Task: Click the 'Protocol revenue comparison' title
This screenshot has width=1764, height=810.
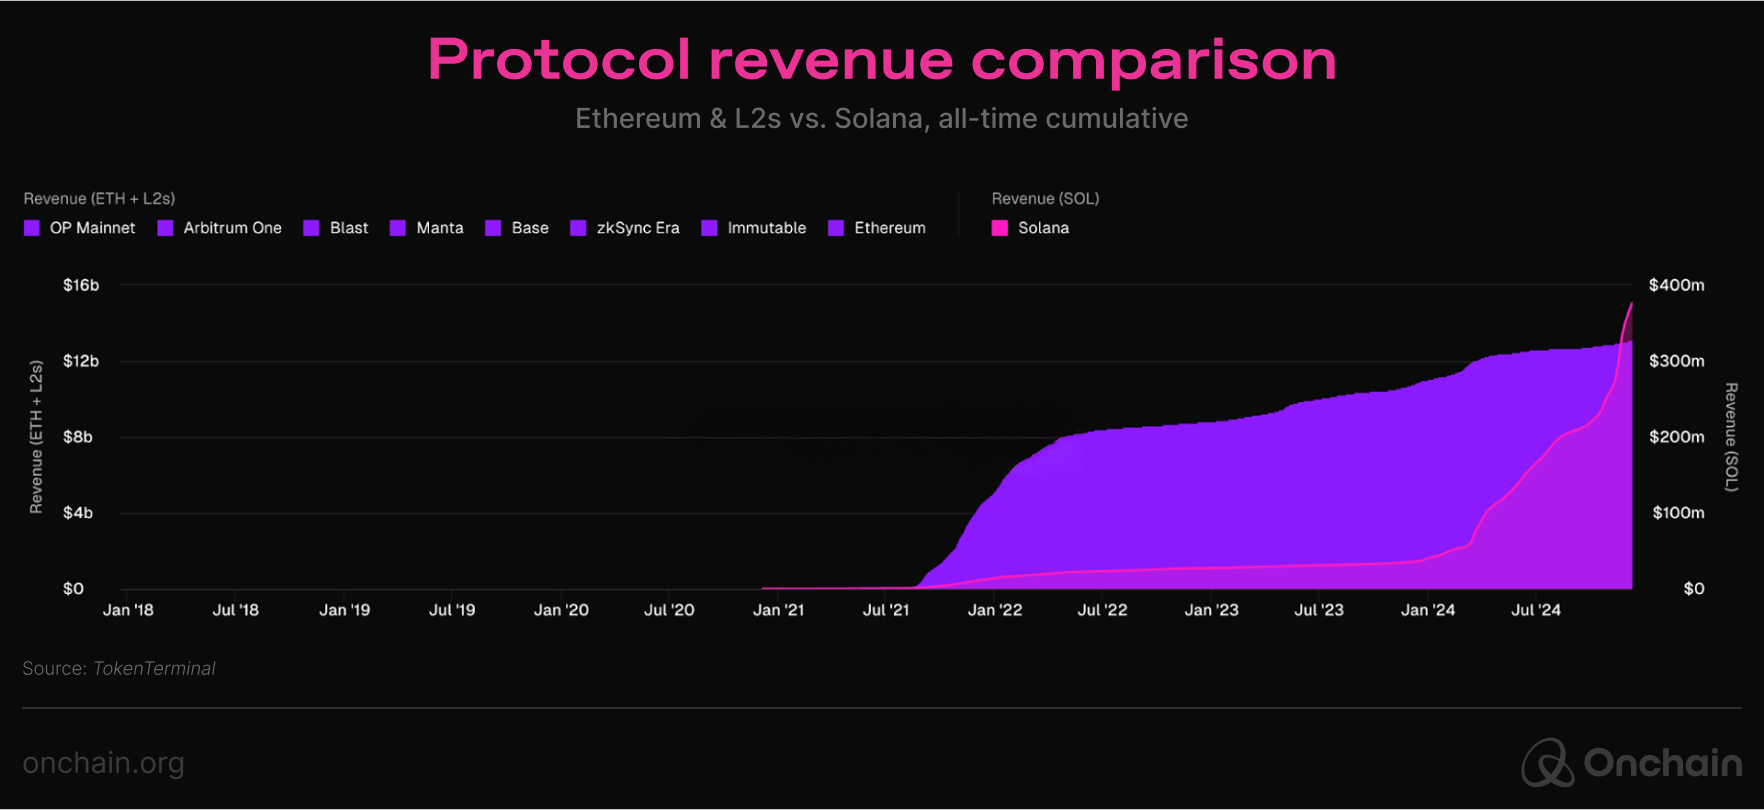Action: point(882,60)
